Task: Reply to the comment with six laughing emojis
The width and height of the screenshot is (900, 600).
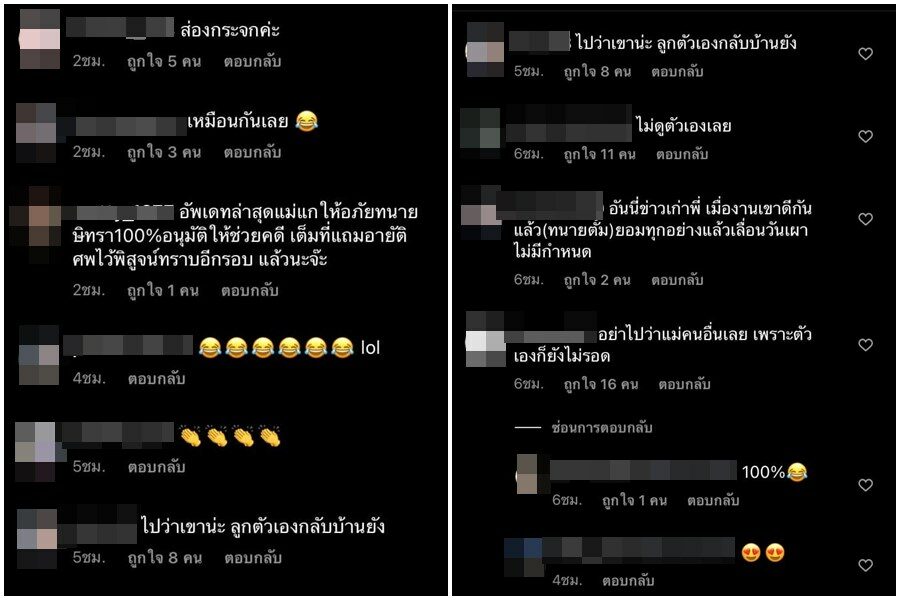Action: [x=157, y=378]
